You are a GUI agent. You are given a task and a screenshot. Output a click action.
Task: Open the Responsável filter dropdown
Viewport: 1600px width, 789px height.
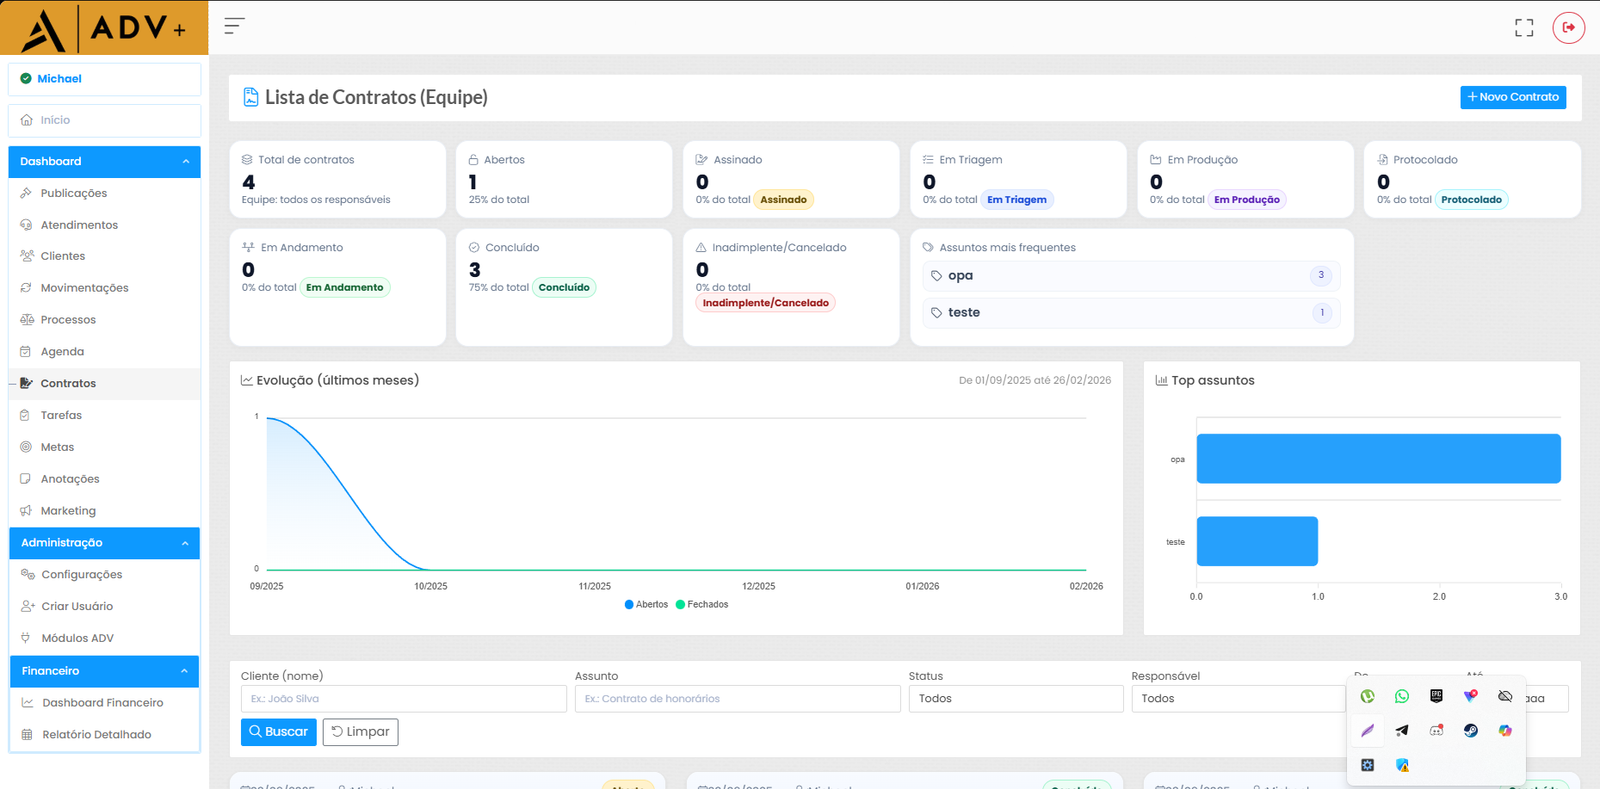pyautogui.click(x=1237, y=699)
